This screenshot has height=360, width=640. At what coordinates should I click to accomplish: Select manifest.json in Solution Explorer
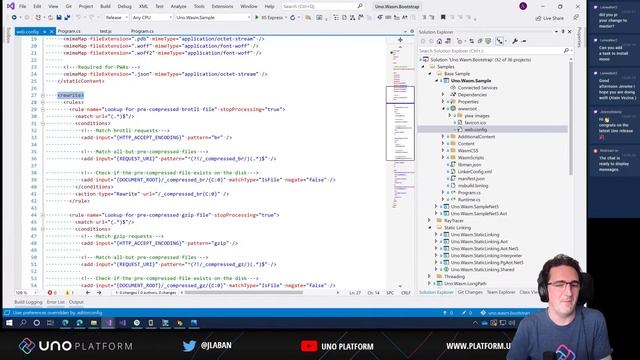pos(471,179)
